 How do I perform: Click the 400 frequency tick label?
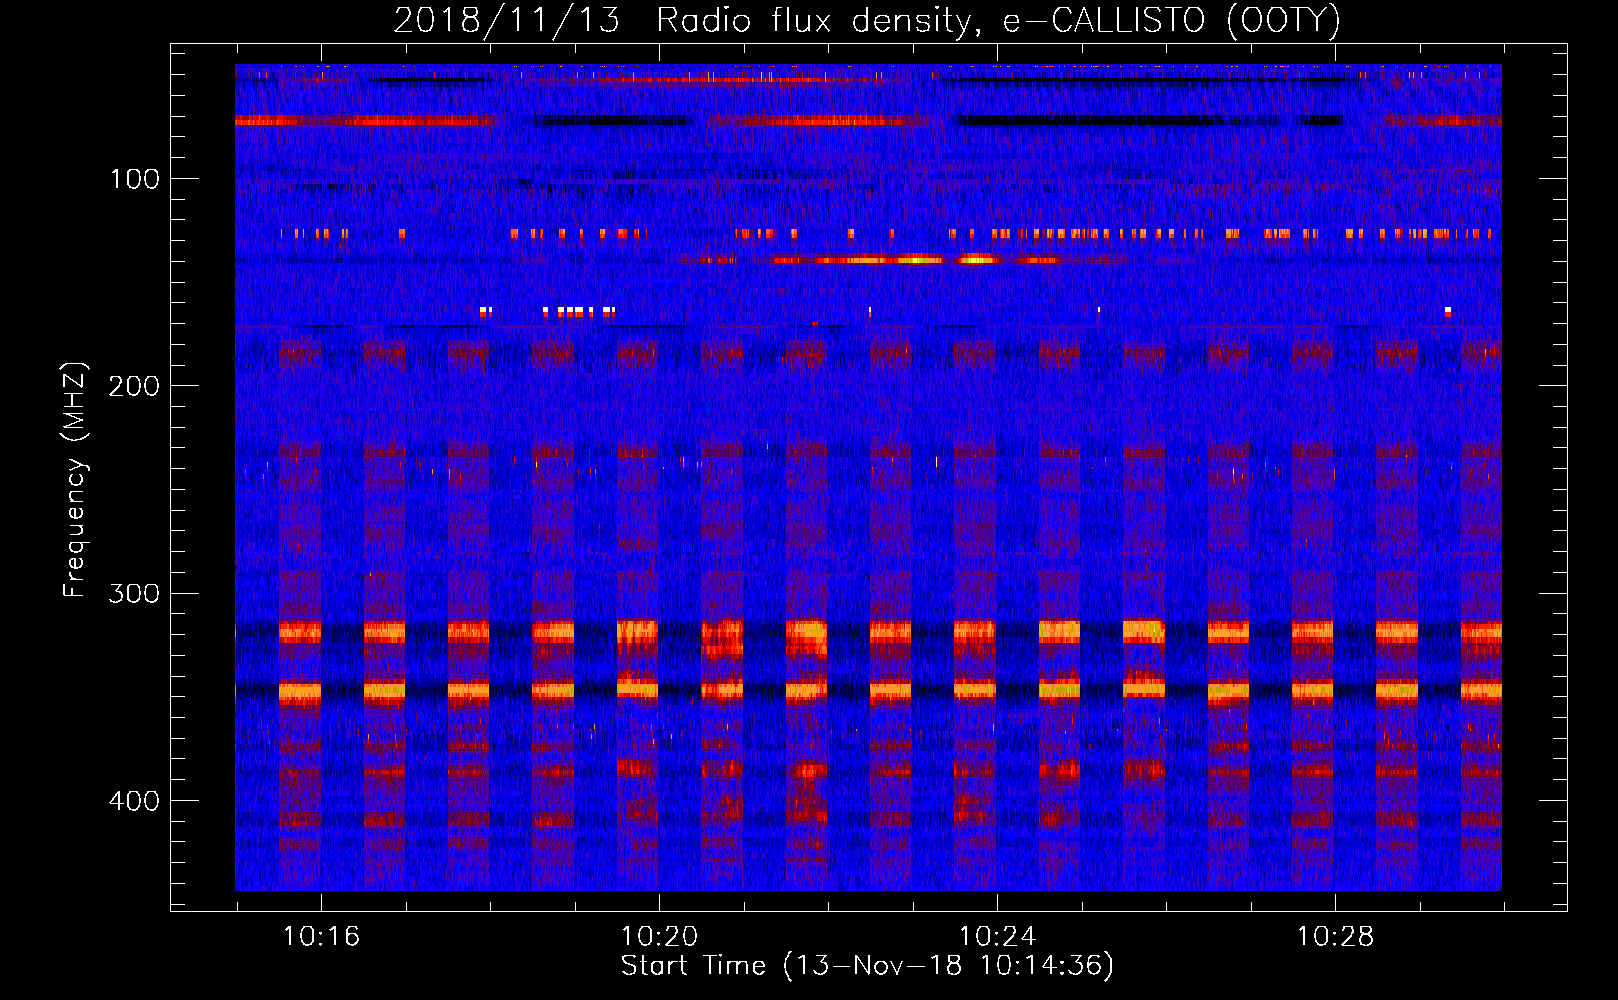coord(134,801)
